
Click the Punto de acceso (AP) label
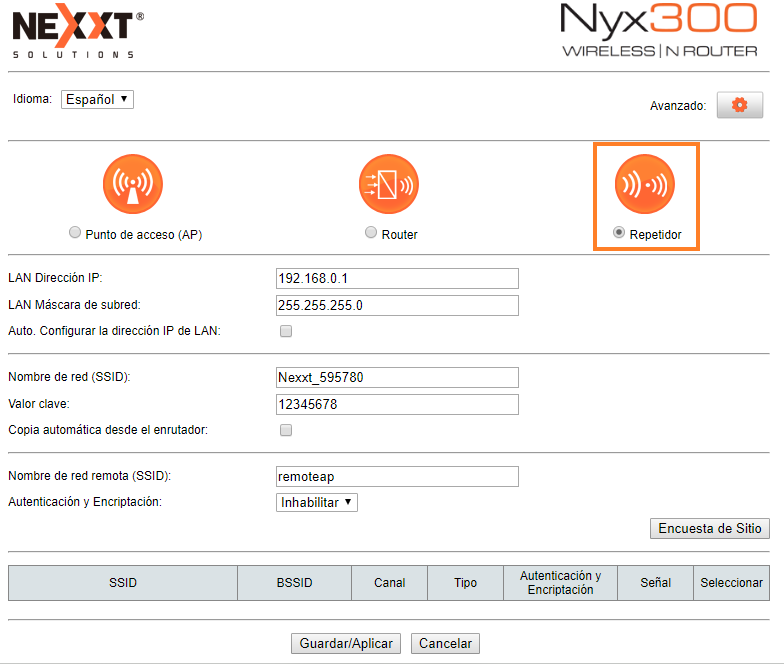point(144,234)
